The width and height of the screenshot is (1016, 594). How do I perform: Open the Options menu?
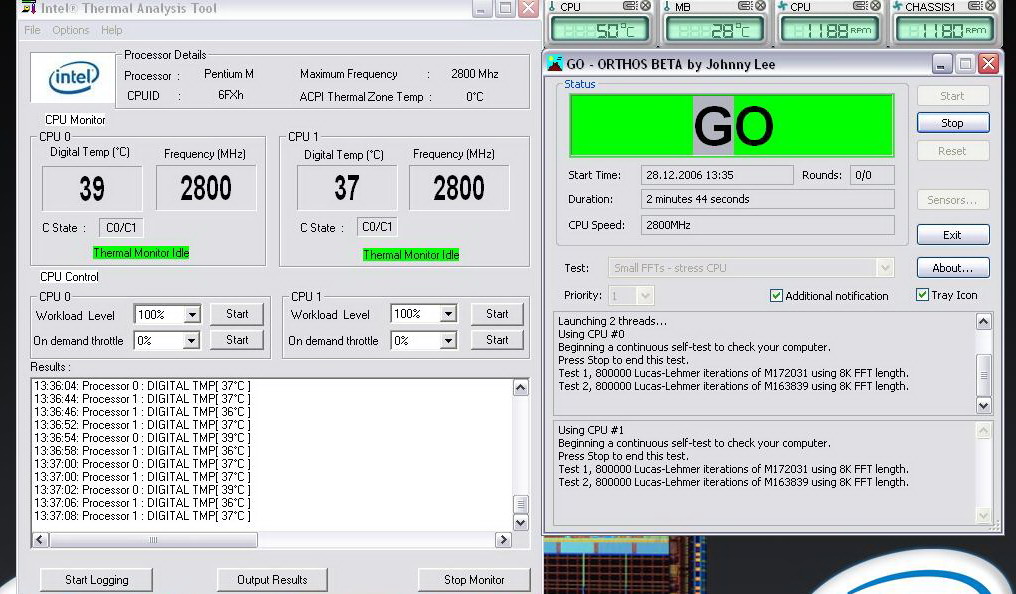click(71, 30)
